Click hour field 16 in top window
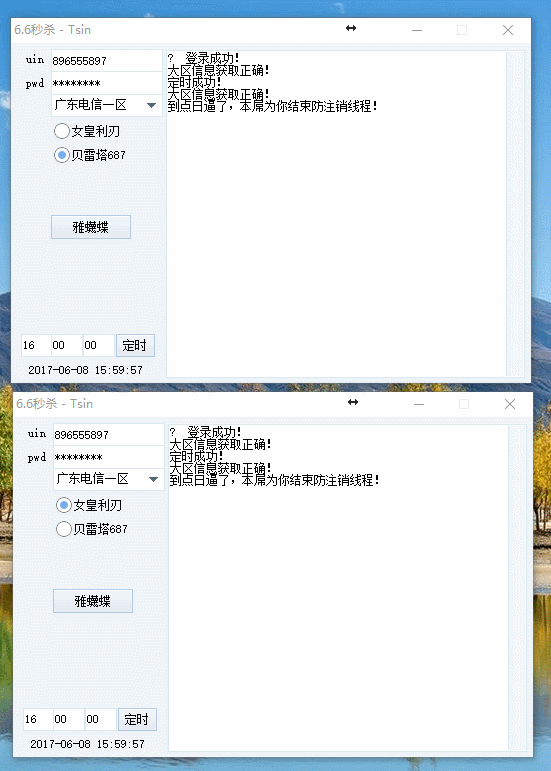Viewport: 551px width, 771px height. (x=35, y=345)
